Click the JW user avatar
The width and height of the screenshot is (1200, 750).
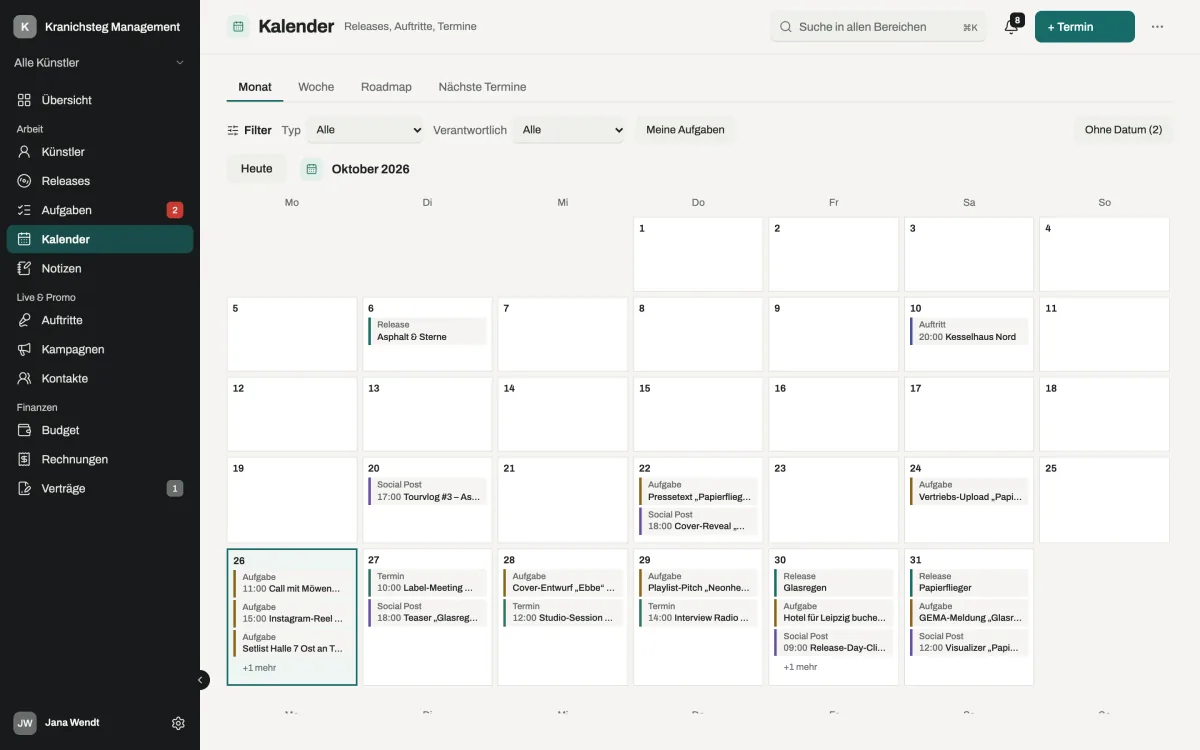(25, 723)
